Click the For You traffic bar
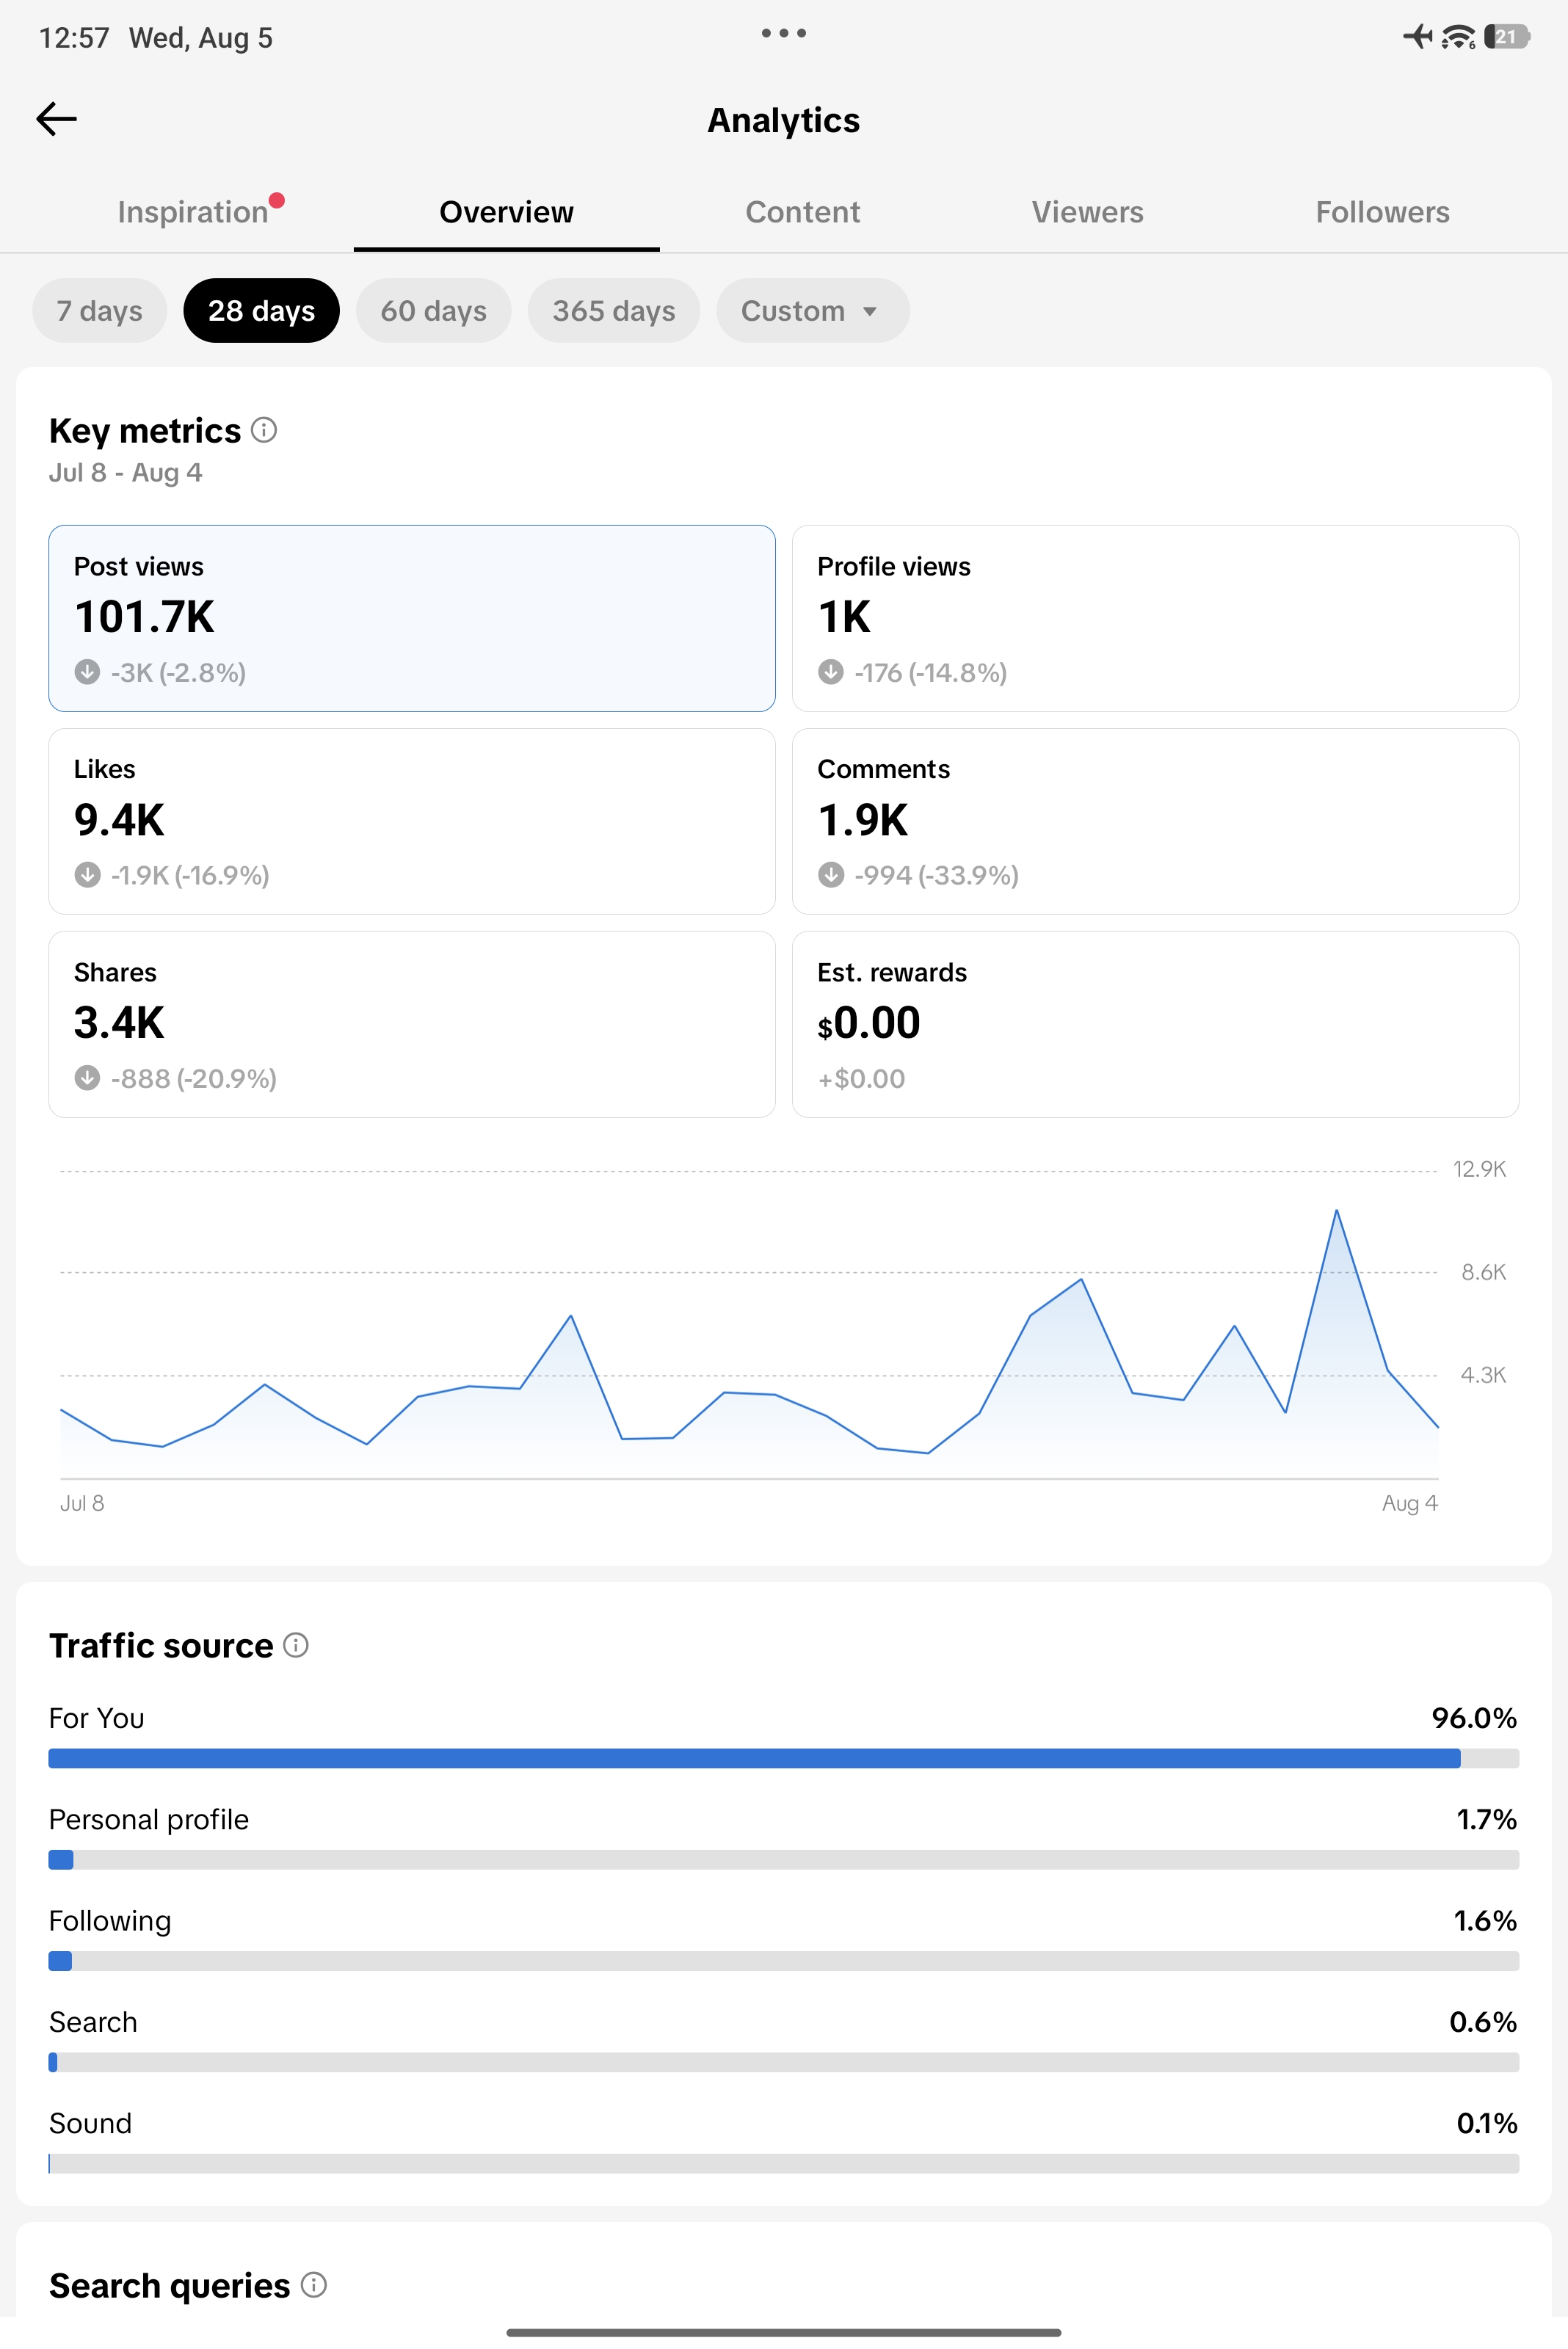 (x=784, y=1758)
